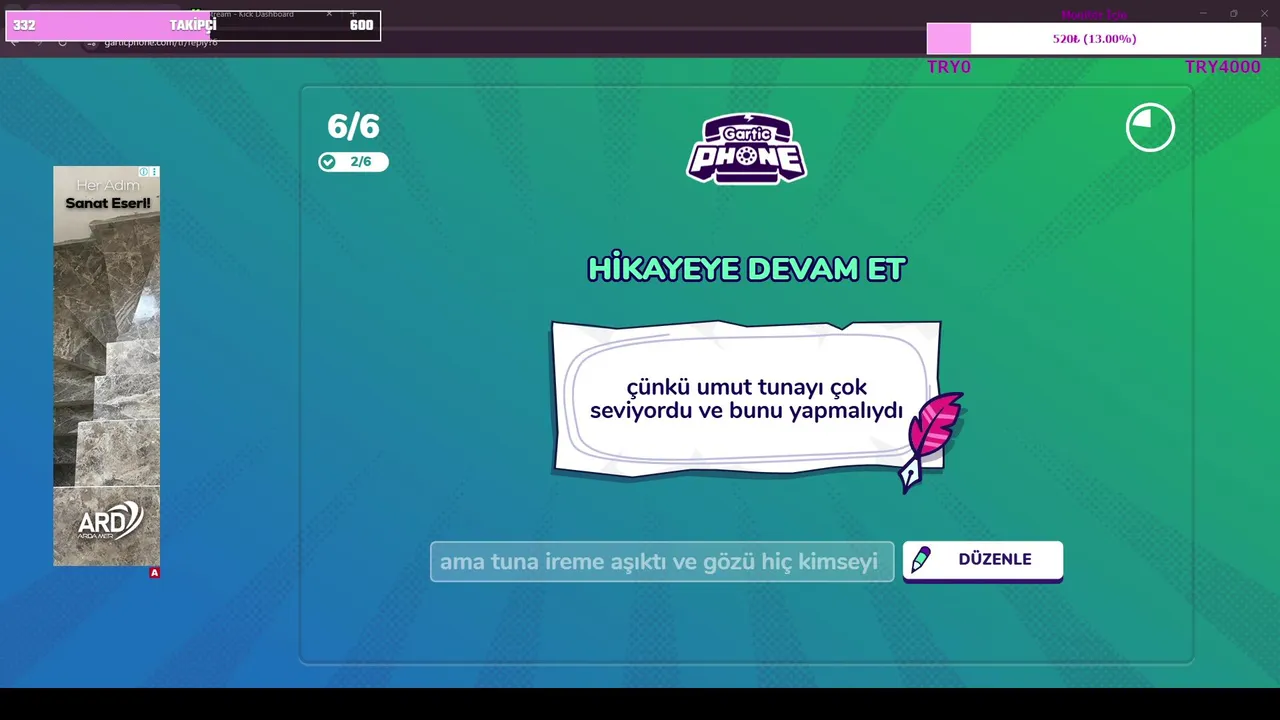The width and height of the screenshot is (1280, 720).
Task: Close the Kick Dashboard browser tab
Action: click(329, 14)
